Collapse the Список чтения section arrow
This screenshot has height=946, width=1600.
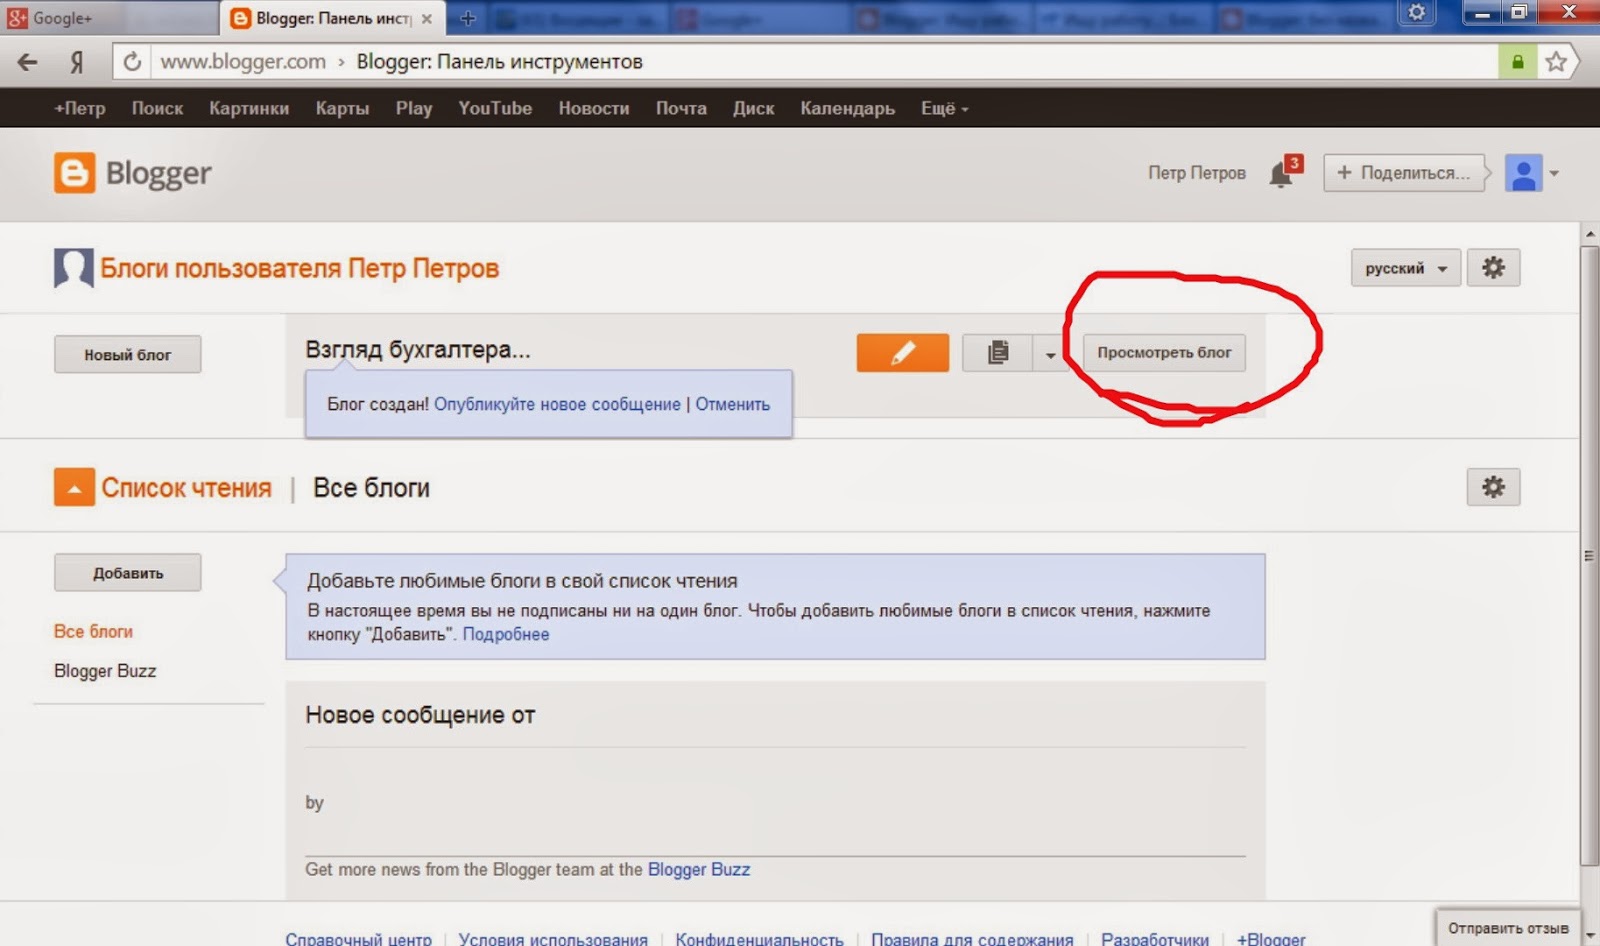point(74,487)
